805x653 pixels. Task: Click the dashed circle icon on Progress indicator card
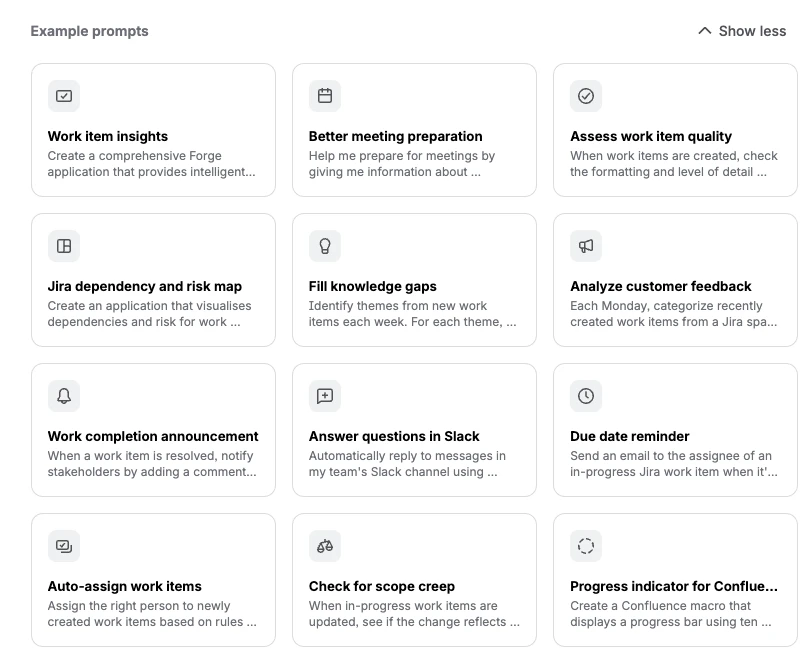pos(586,546)
